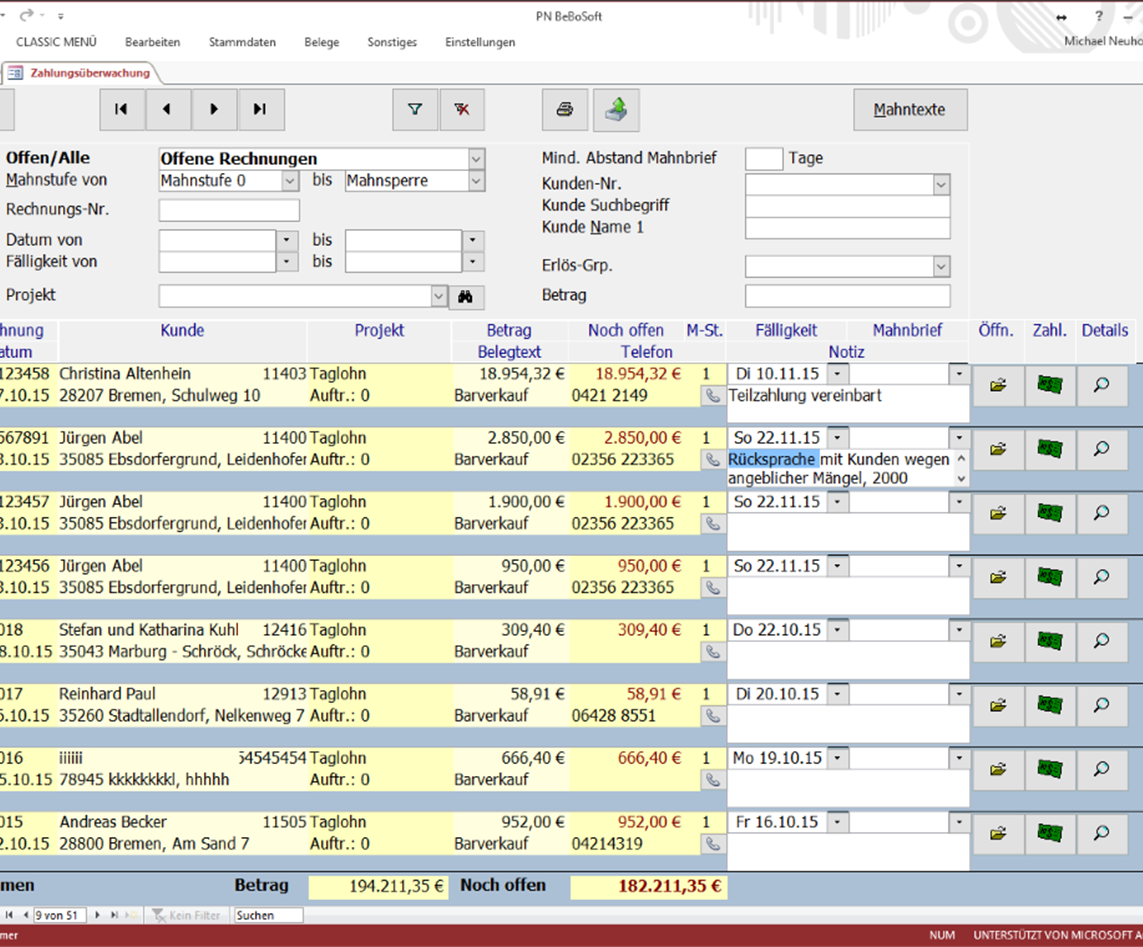Go to first record navigation arrow
1143x947 pixels.
[x=122, y=110]
